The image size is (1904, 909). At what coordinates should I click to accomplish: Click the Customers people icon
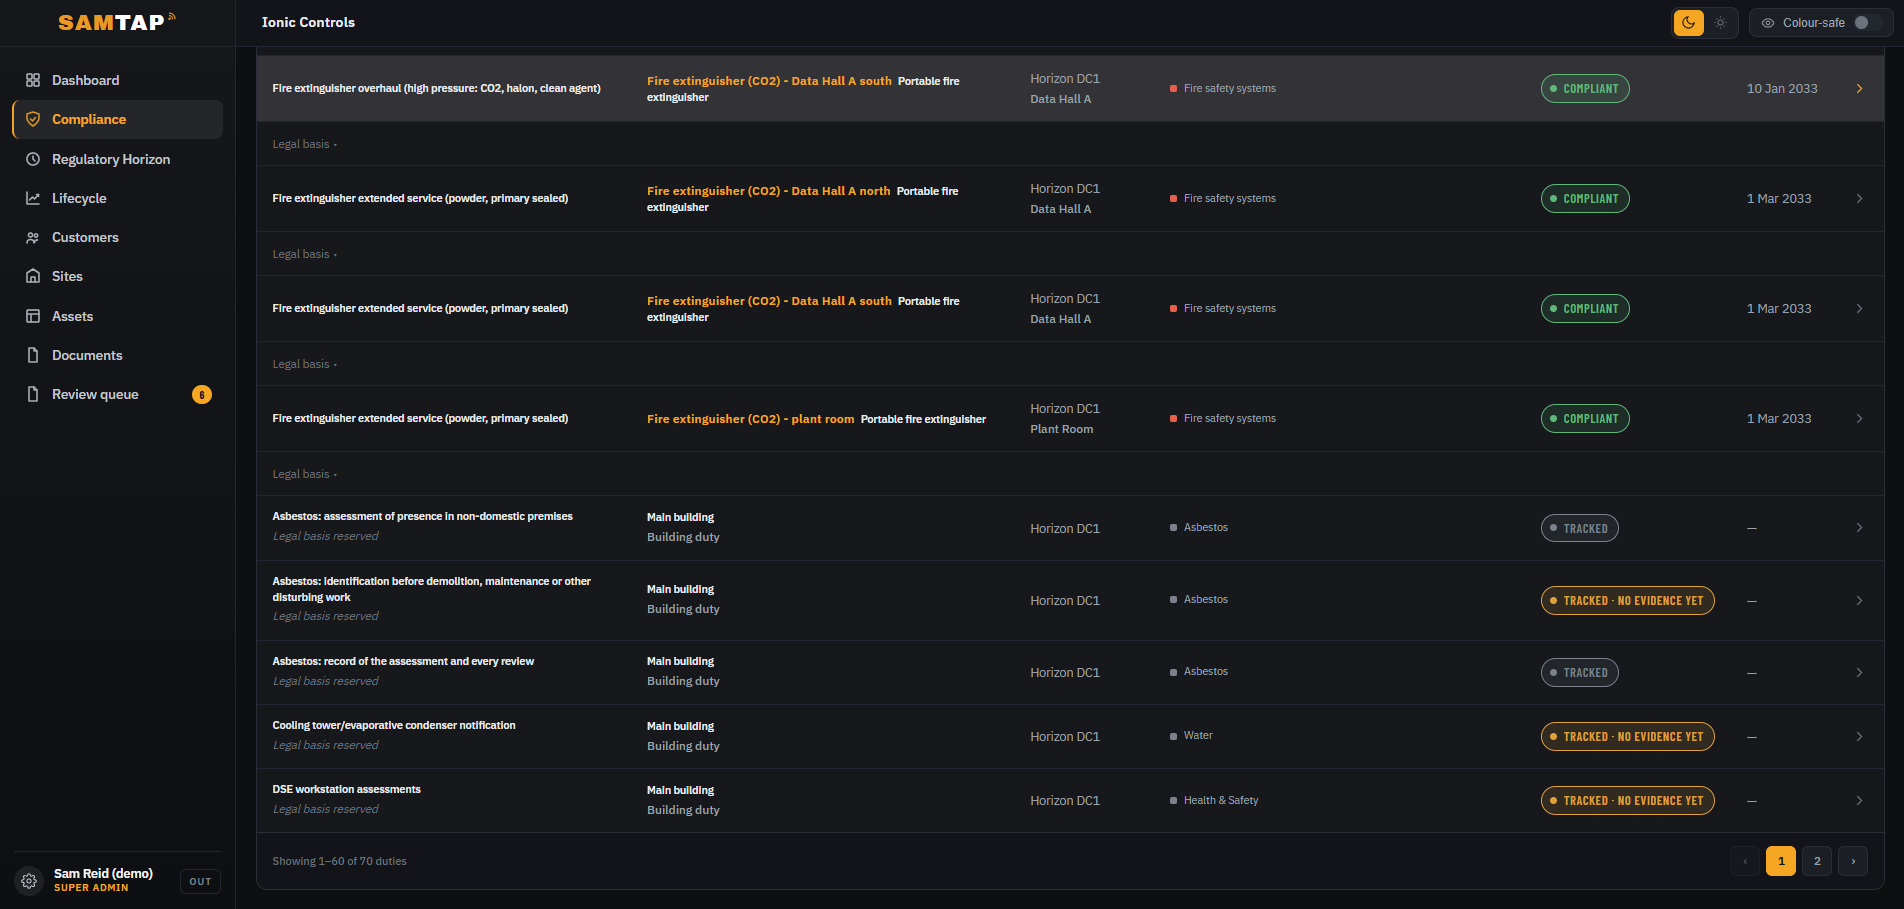33,237
